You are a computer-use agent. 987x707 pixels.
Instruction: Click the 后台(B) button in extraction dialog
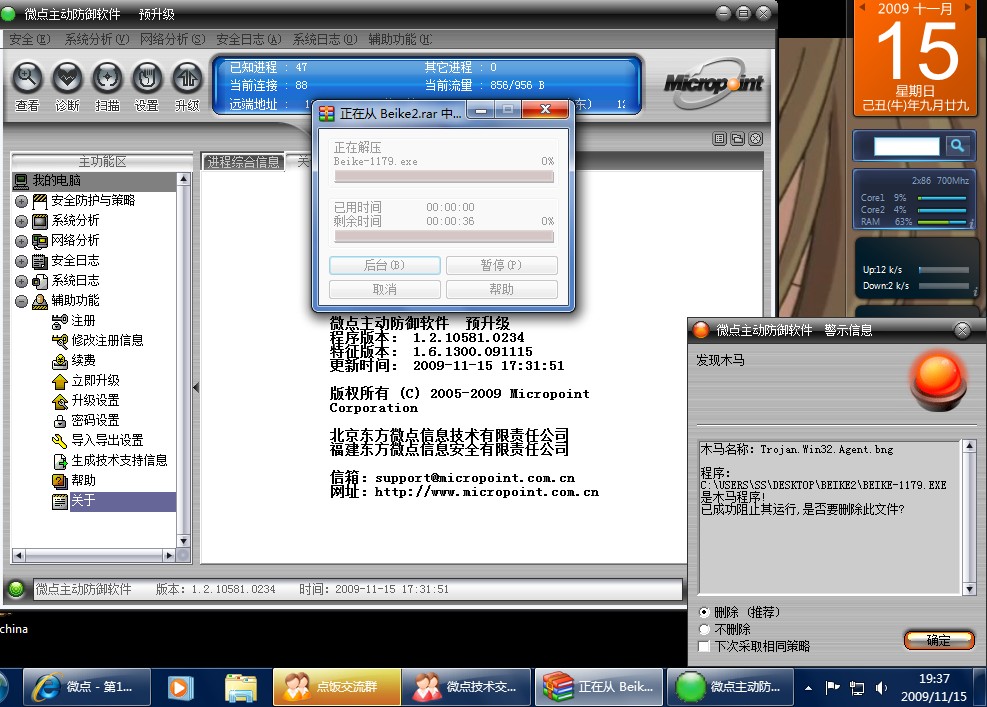pos(385,265)
